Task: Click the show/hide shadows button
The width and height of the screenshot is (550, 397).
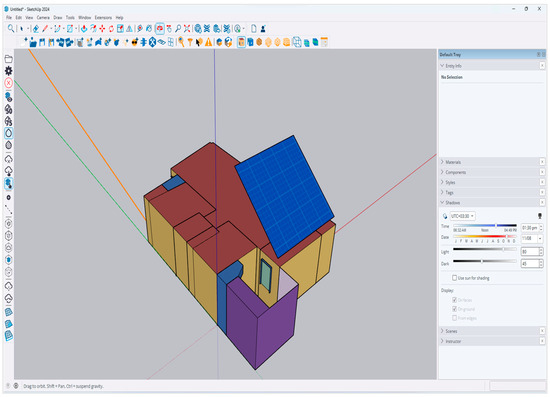Action: pyautogui.click(x=445, y=216)
